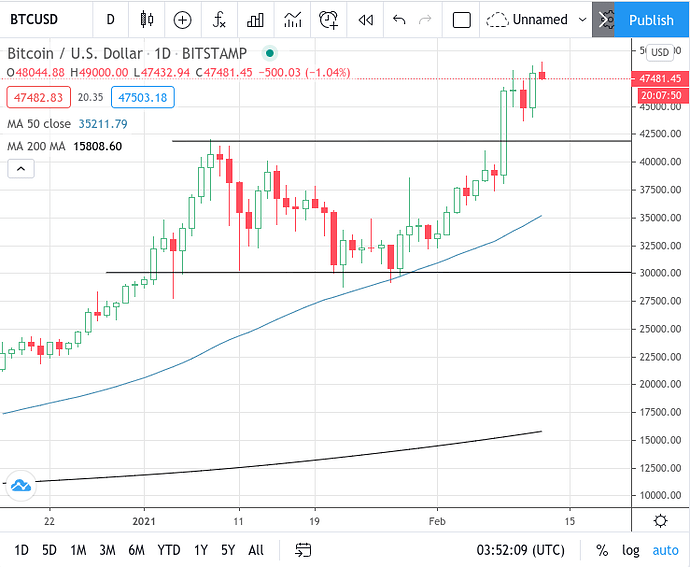Click the 30000.00 price axis label
Image resolution: width=690 pixels, height=567 pixels.
click(660, 273)
